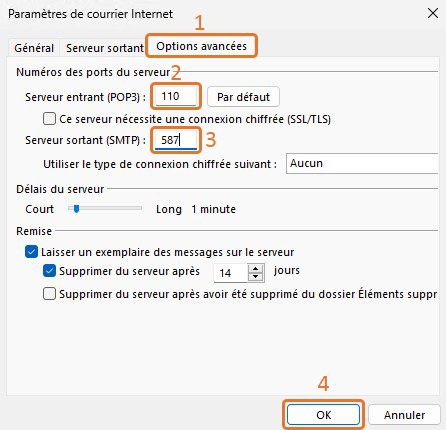Enable SSL/TLS encrypted connection checkbox
Image resolution: width=446 pixels, height=430 pixels.
pos(49,119)
